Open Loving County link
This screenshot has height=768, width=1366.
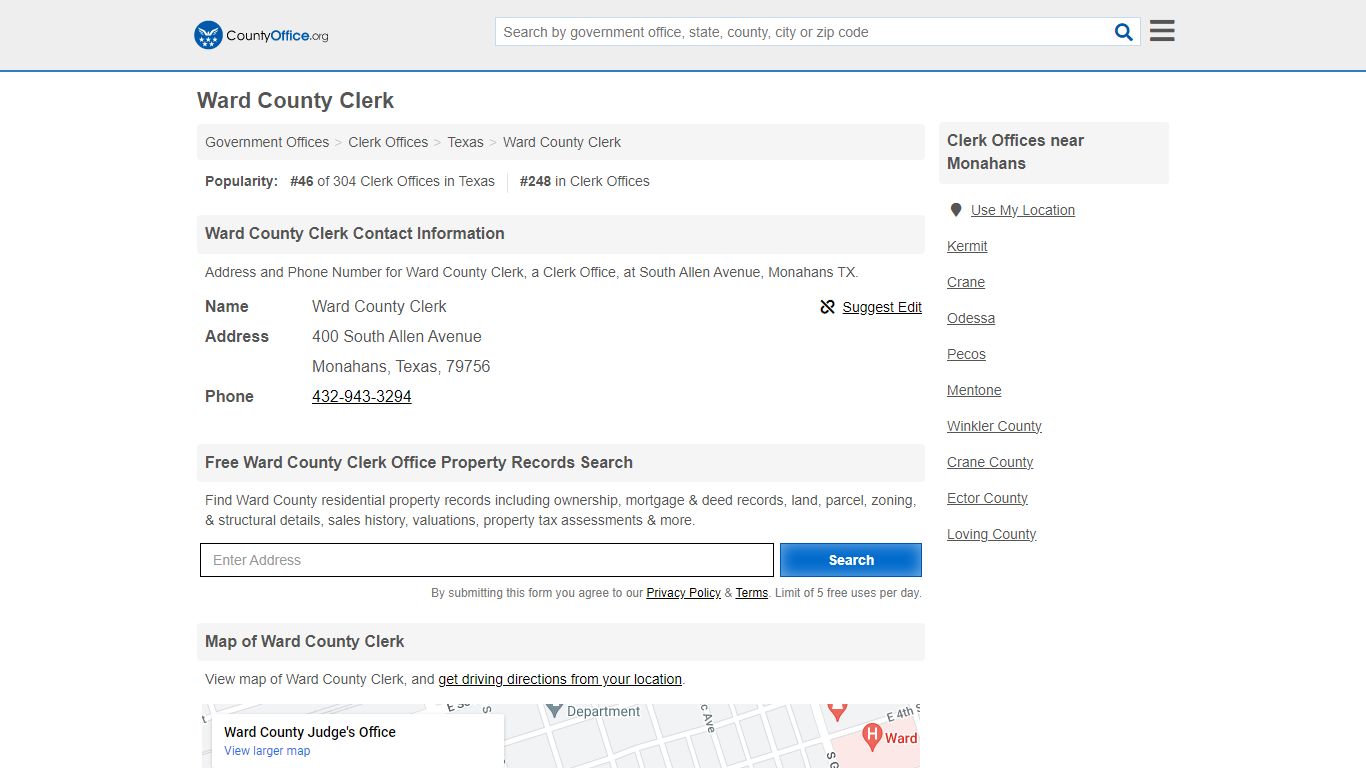(991, 534)
